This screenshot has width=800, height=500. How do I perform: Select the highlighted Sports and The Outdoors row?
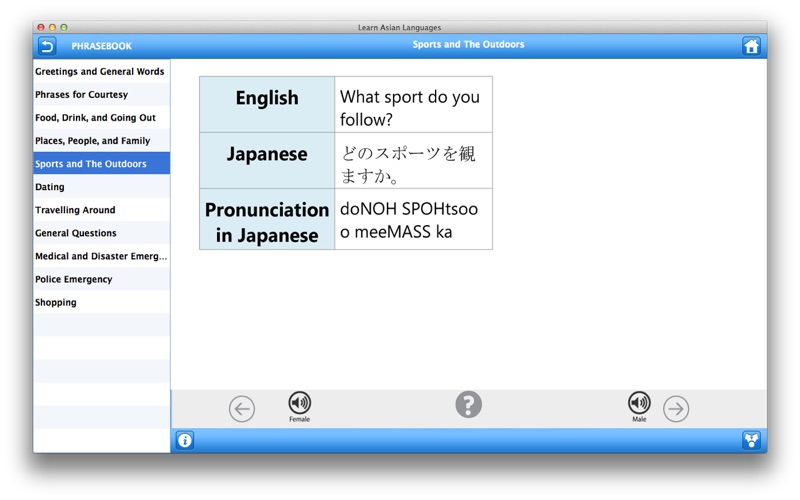pos(102,164)
